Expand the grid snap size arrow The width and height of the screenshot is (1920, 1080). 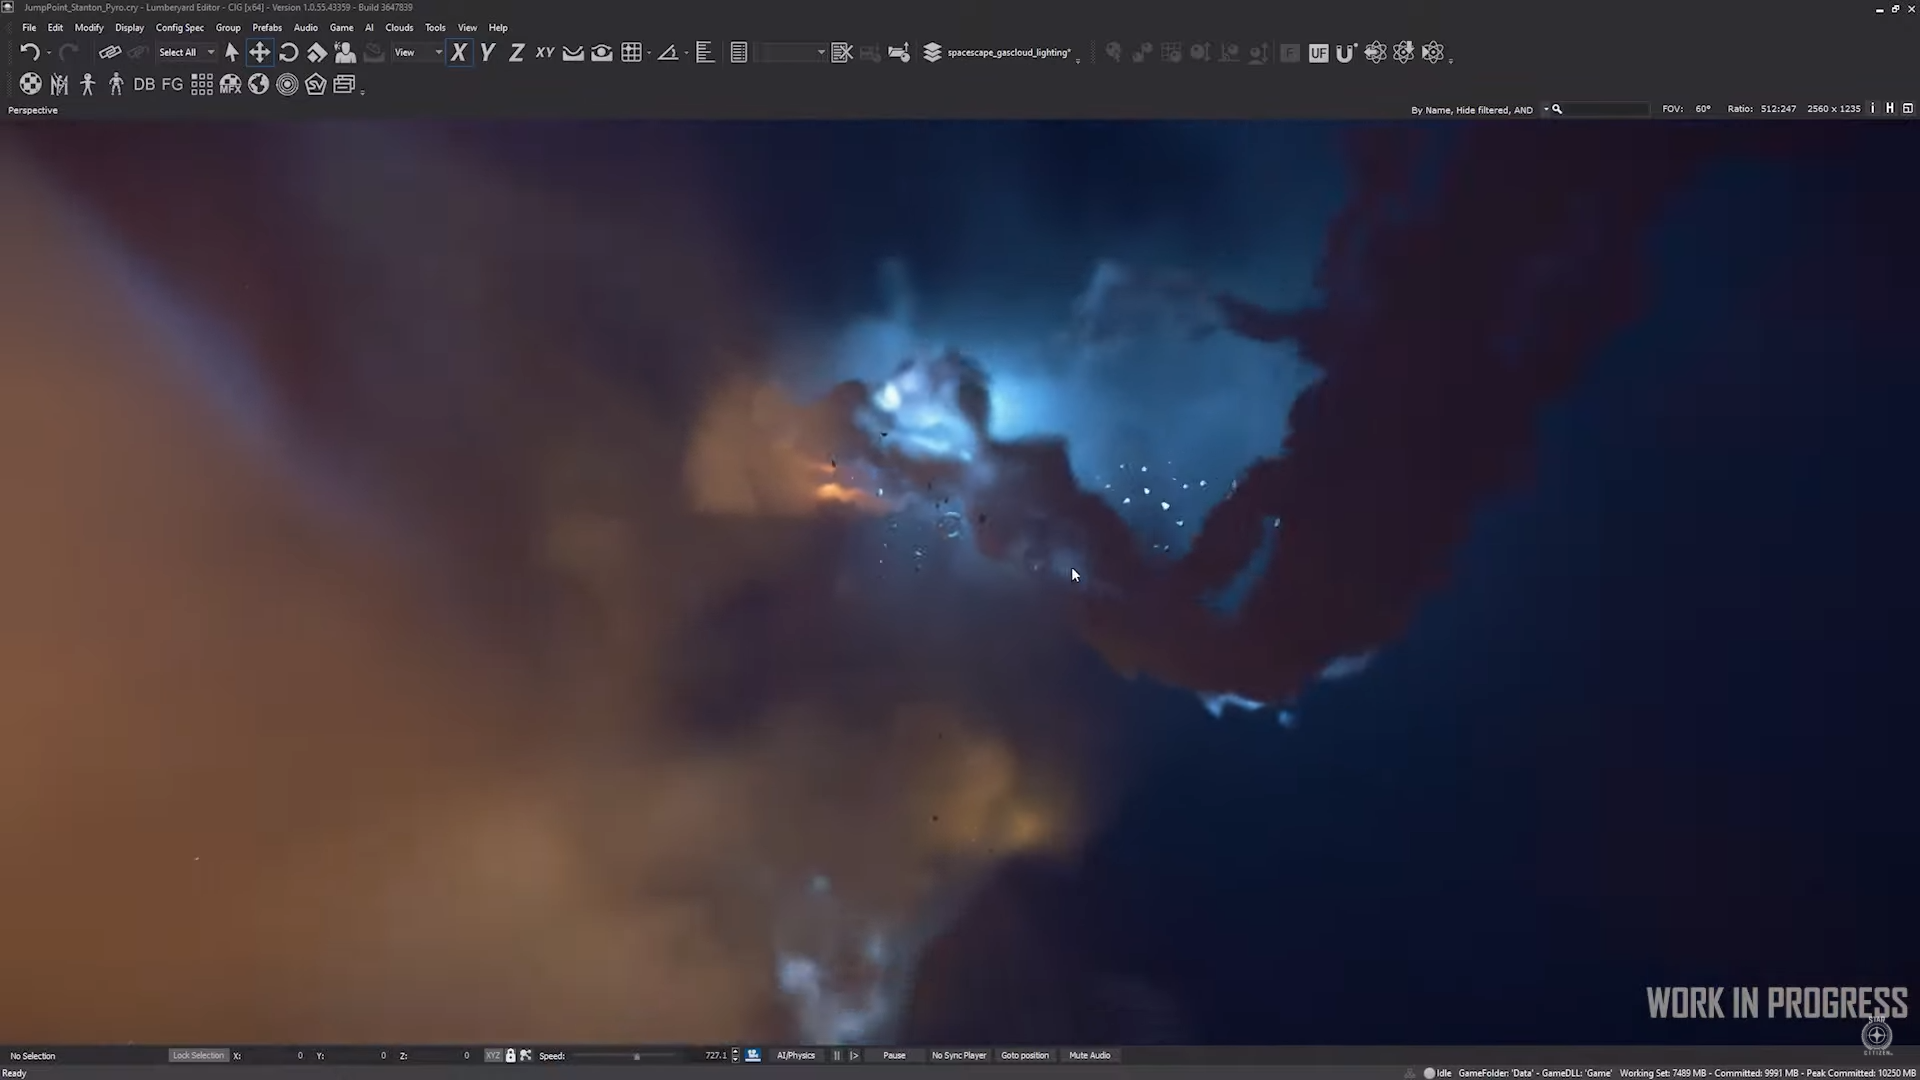(x=649, y=53)
